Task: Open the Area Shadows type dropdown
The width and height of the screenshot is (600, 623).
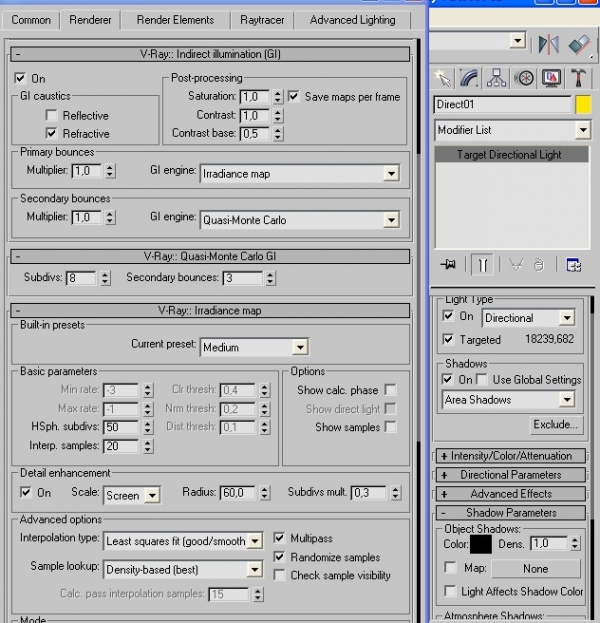Action: [x=509, y=400]
